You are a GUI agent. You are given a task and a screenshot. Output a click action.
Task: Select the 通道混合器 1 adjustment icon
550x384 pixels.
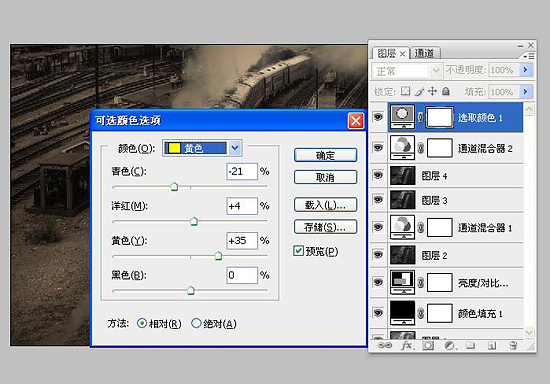coord(402,227)
